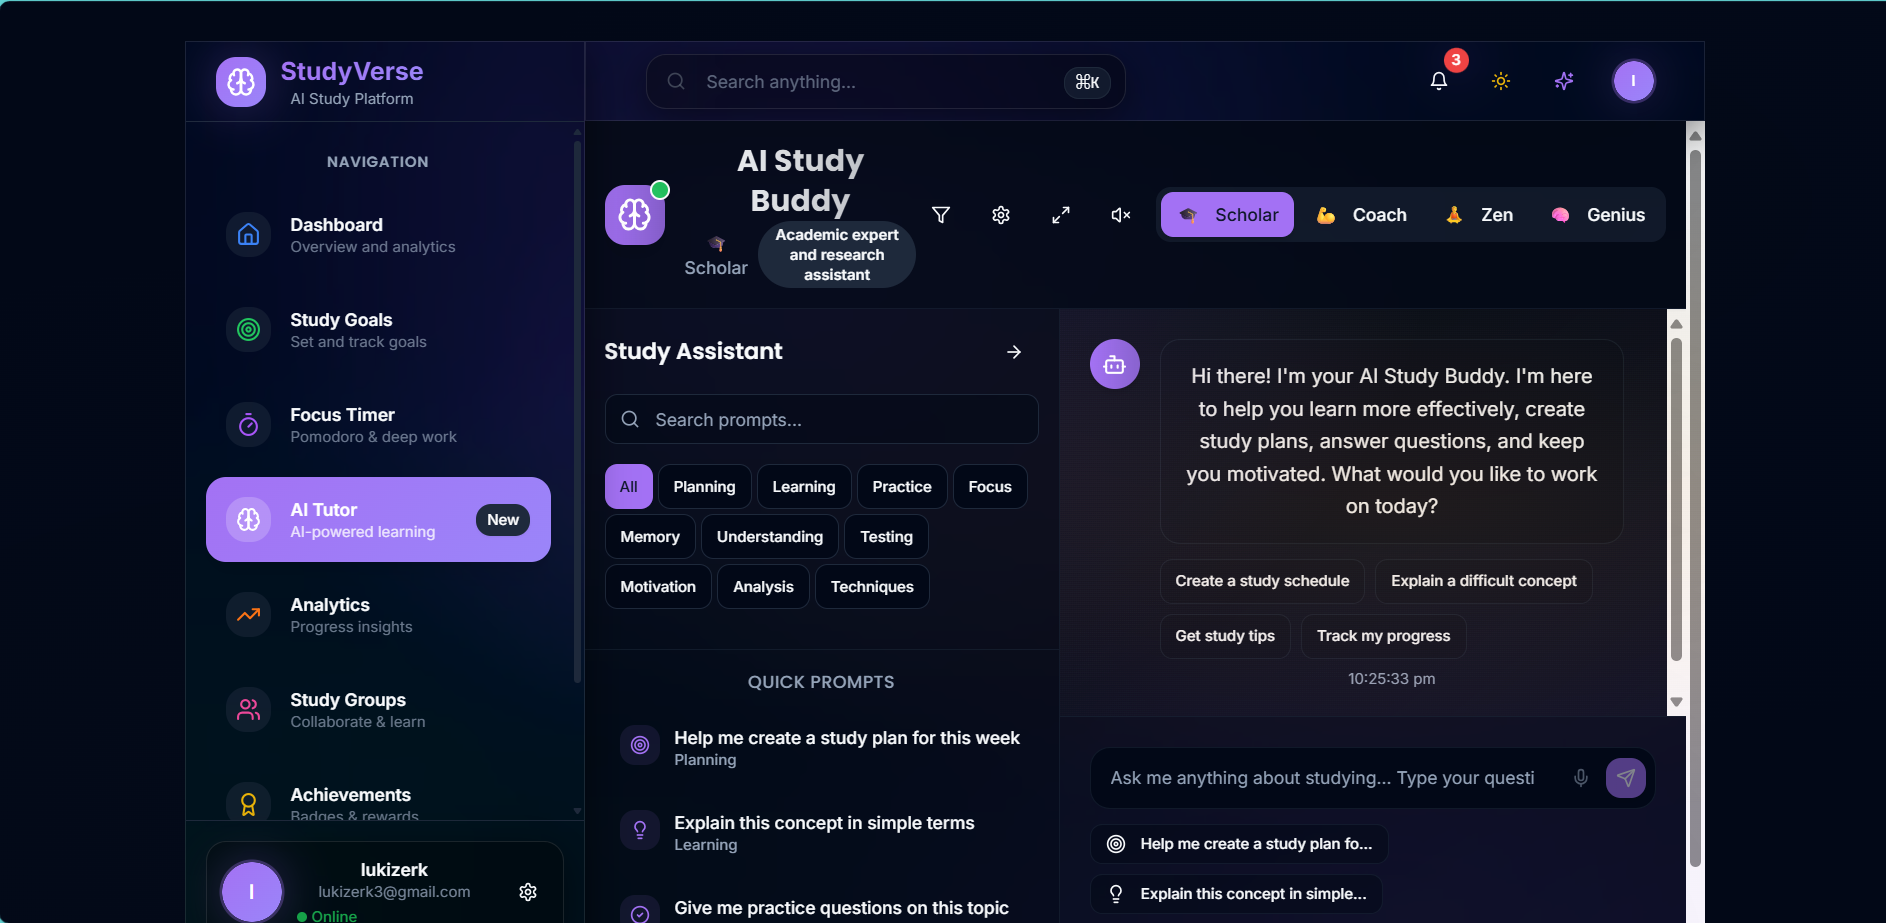Screen dimensions: 1886x923
Task: Filter prompts by Testing
Action: pyautogui.click(x=887, y=537)
